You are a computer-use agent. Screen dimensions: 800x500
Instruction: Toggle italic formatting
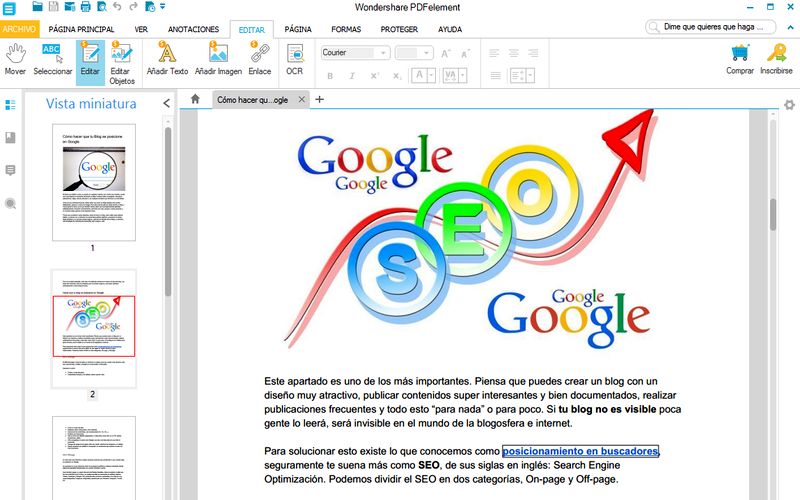pos(352,76)
